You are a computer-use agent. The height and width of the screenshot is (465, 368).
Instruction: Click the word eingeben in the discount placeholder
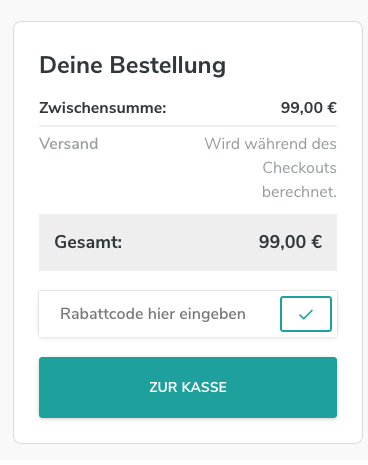point(212,314)
